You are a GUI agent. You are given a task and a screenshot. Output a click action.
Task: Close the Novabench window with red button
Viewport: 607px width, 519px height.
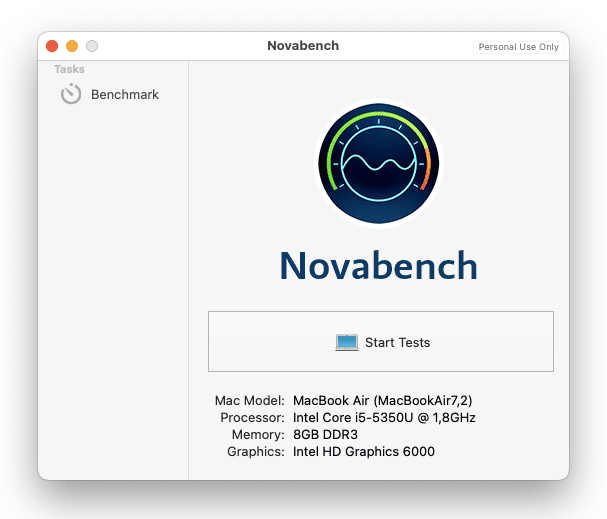(52, 46)
